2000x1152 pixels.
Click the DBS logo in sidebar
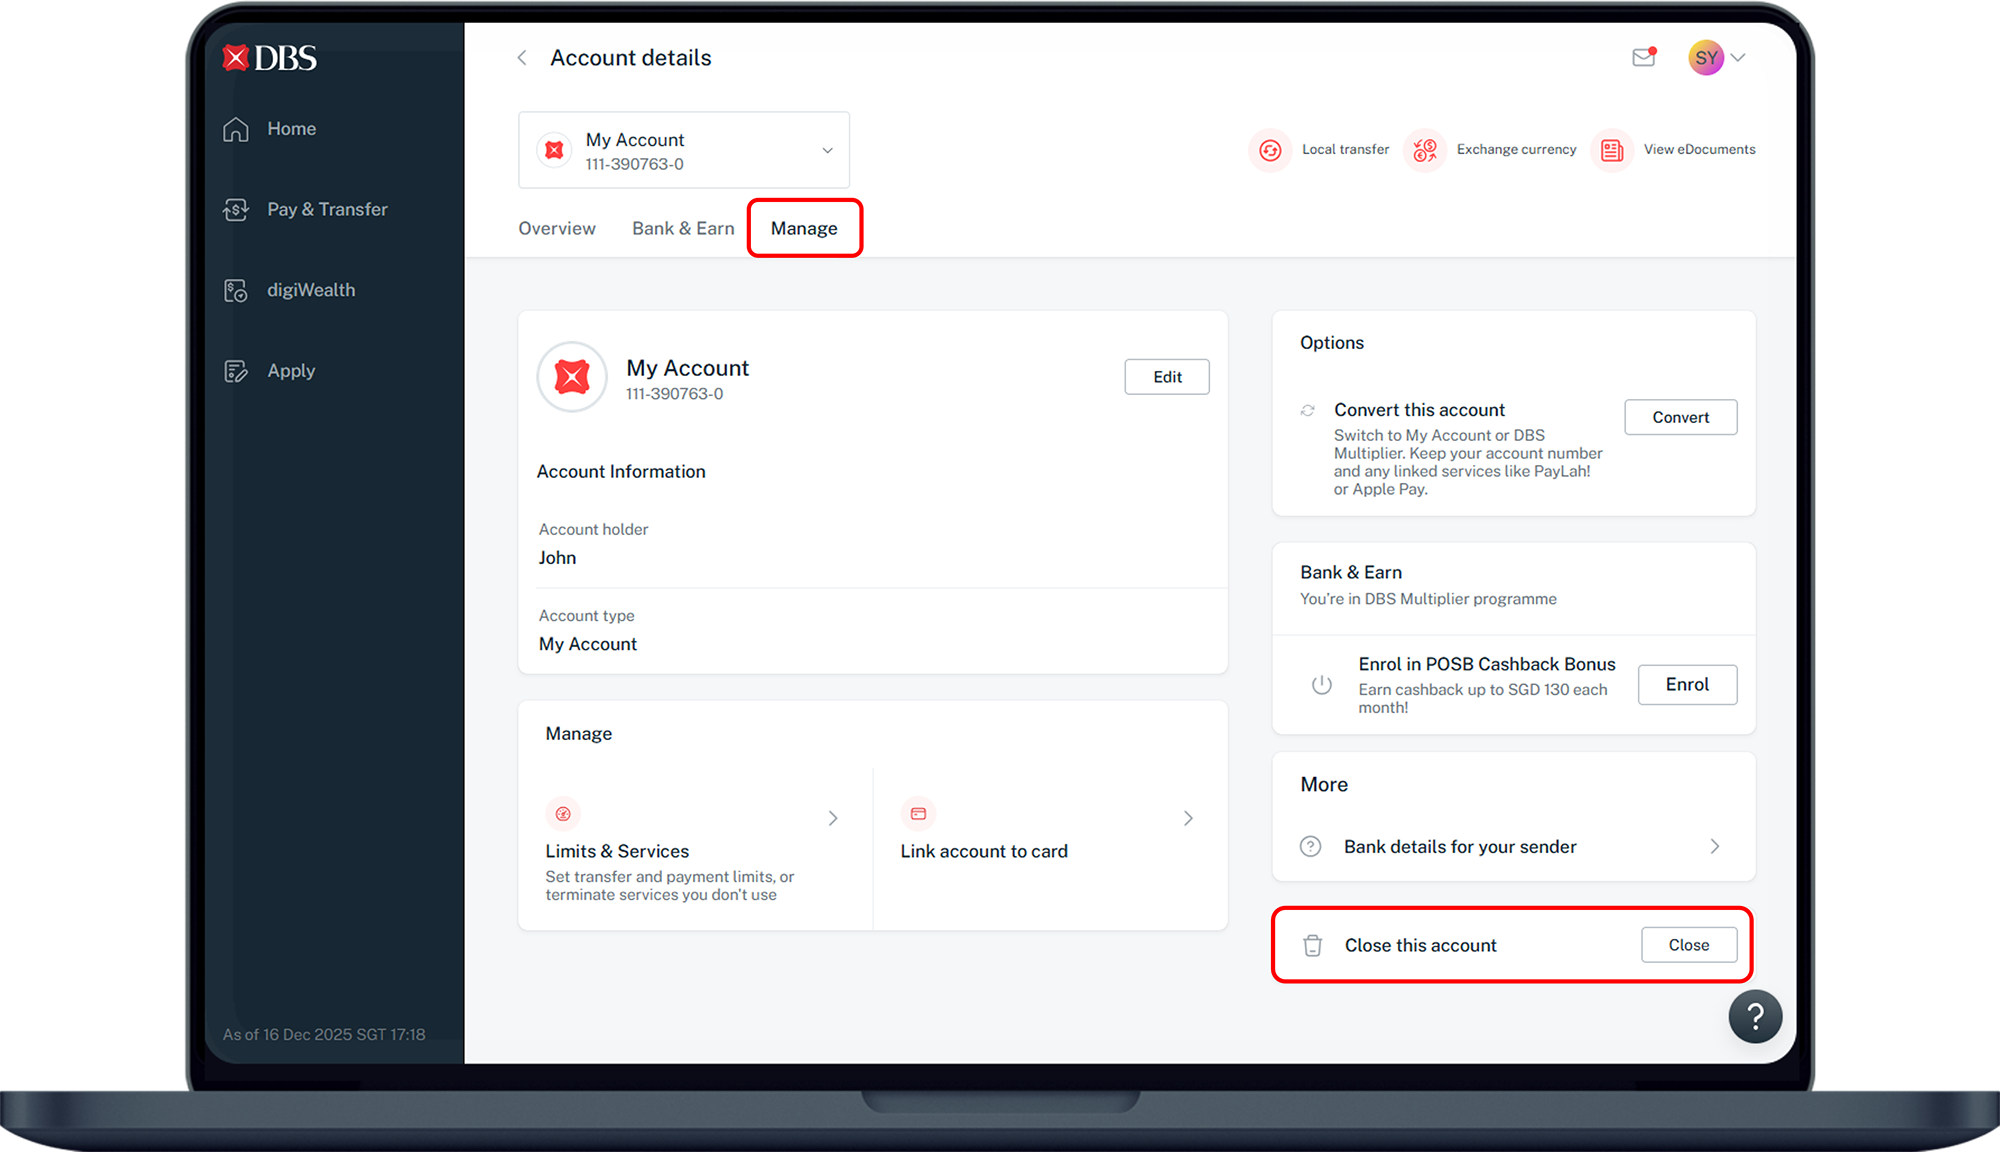pos(270,58)
